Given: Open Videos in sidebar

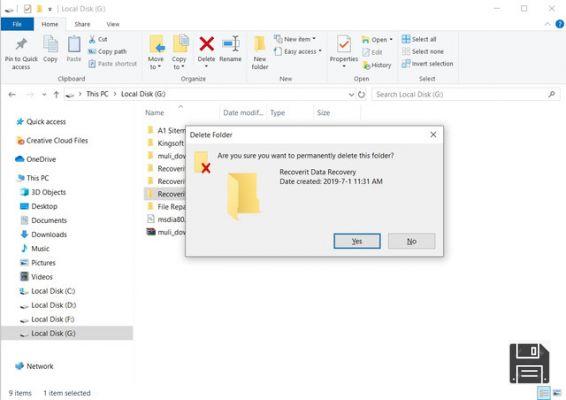Looking at the screenshot, I should [36, 277].
